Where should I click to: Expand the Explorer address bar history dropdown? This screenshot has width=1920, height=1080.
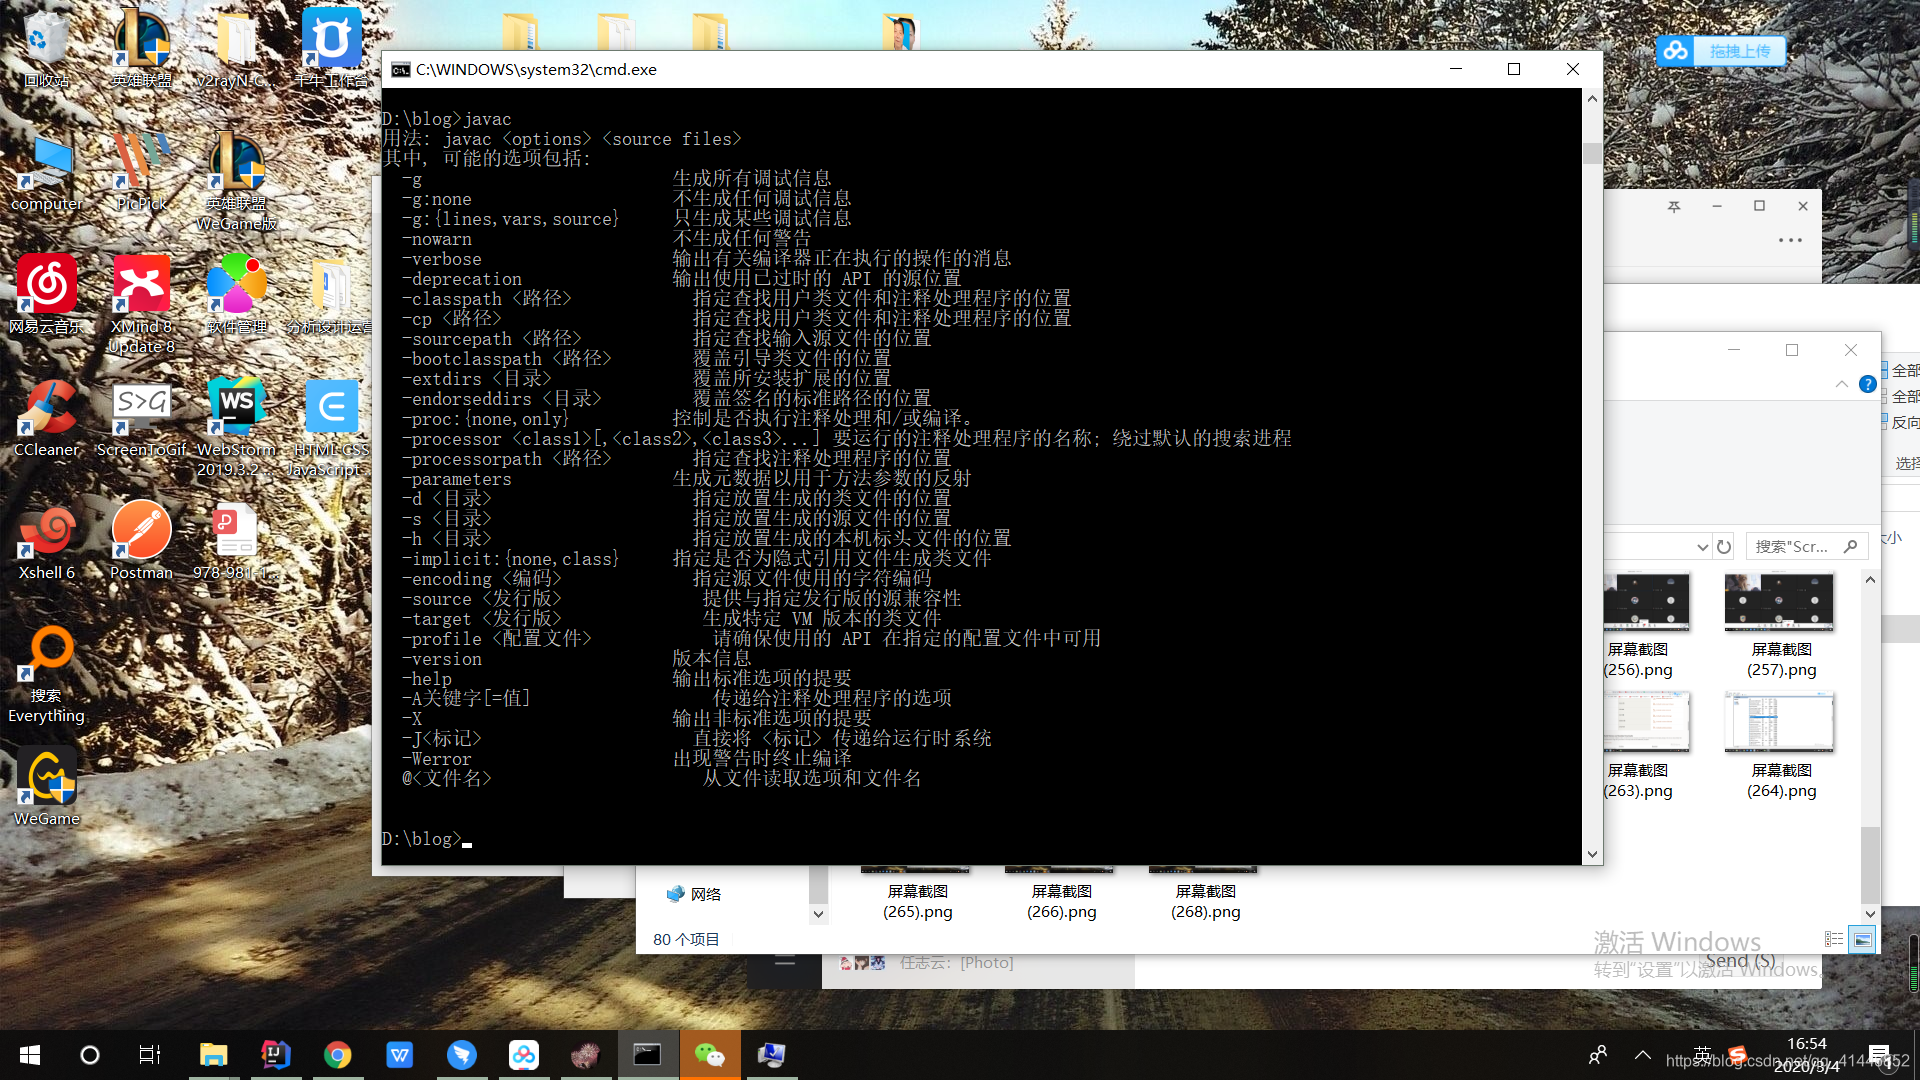click(1702, 547)
